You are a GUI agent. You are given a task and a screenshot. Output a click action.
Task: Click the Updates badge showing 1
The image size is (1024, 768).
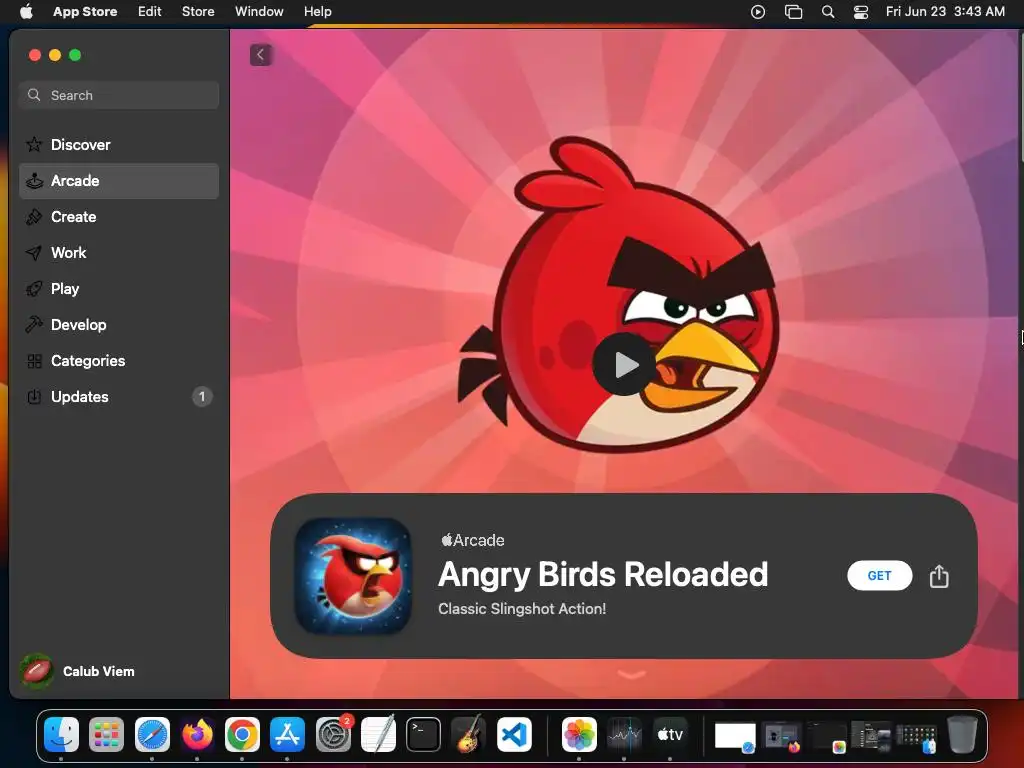202,396
